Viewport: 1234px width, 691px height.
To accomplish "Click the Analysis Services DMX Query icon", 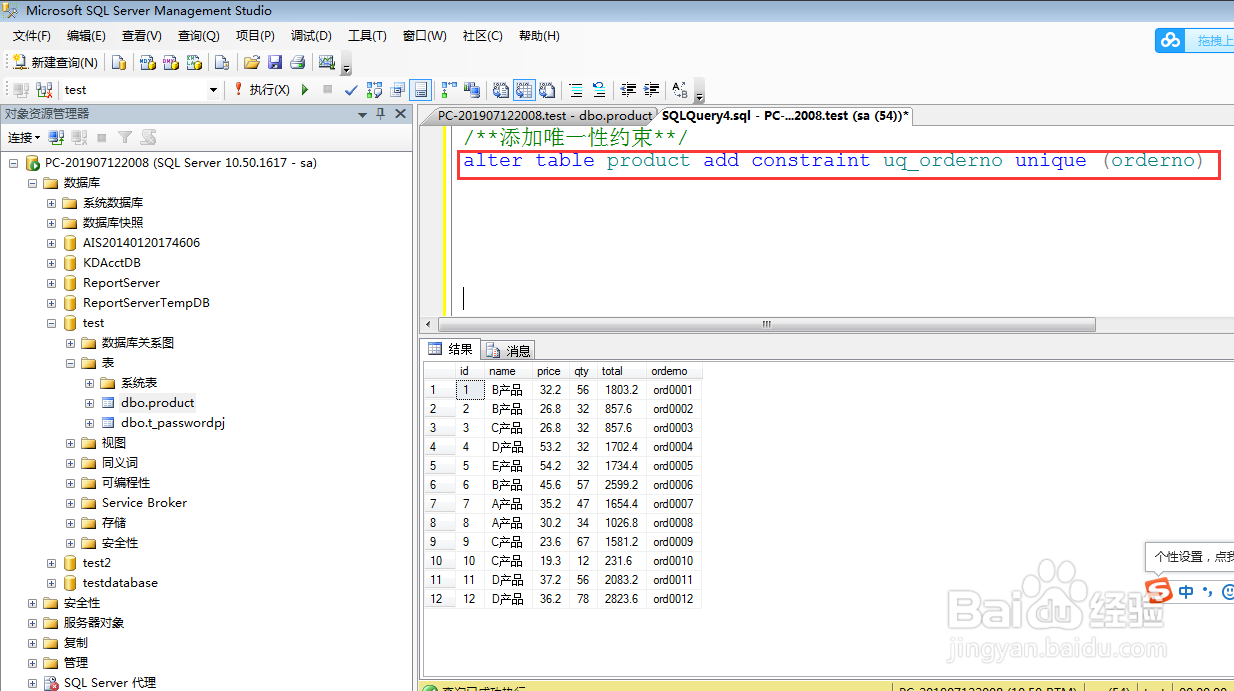I will [171, 62].
